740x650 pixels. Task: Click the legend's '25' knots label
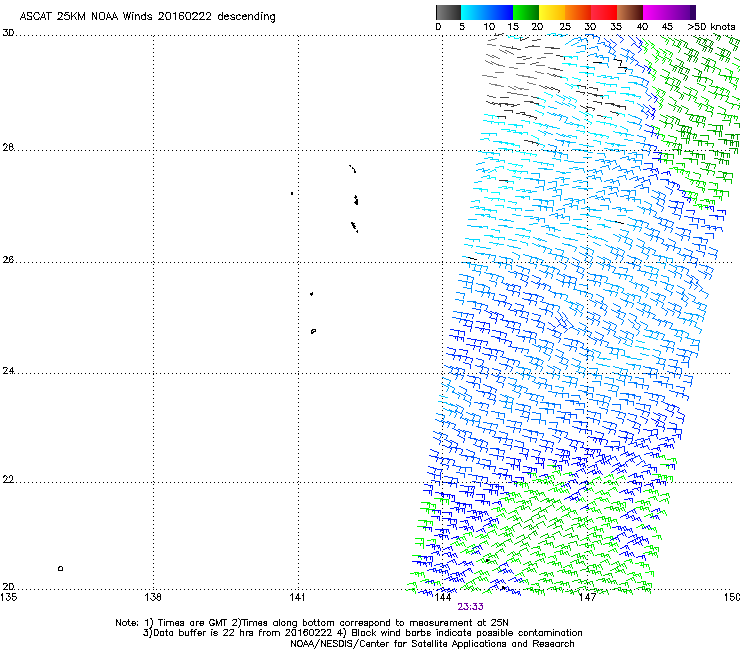[x=565, y=27]
